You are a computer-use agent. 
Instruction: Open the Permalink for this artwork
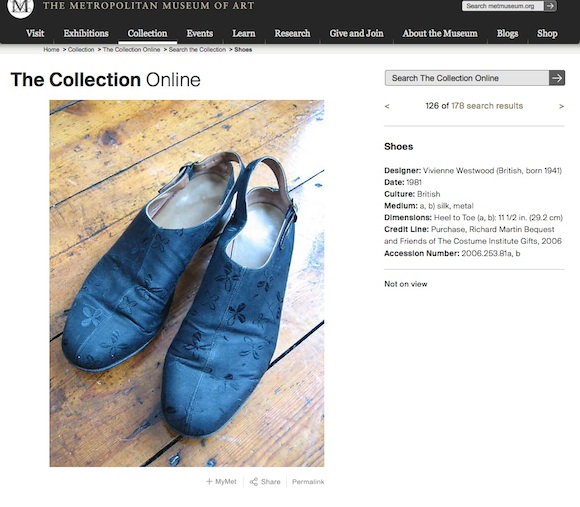pos(308,481)
